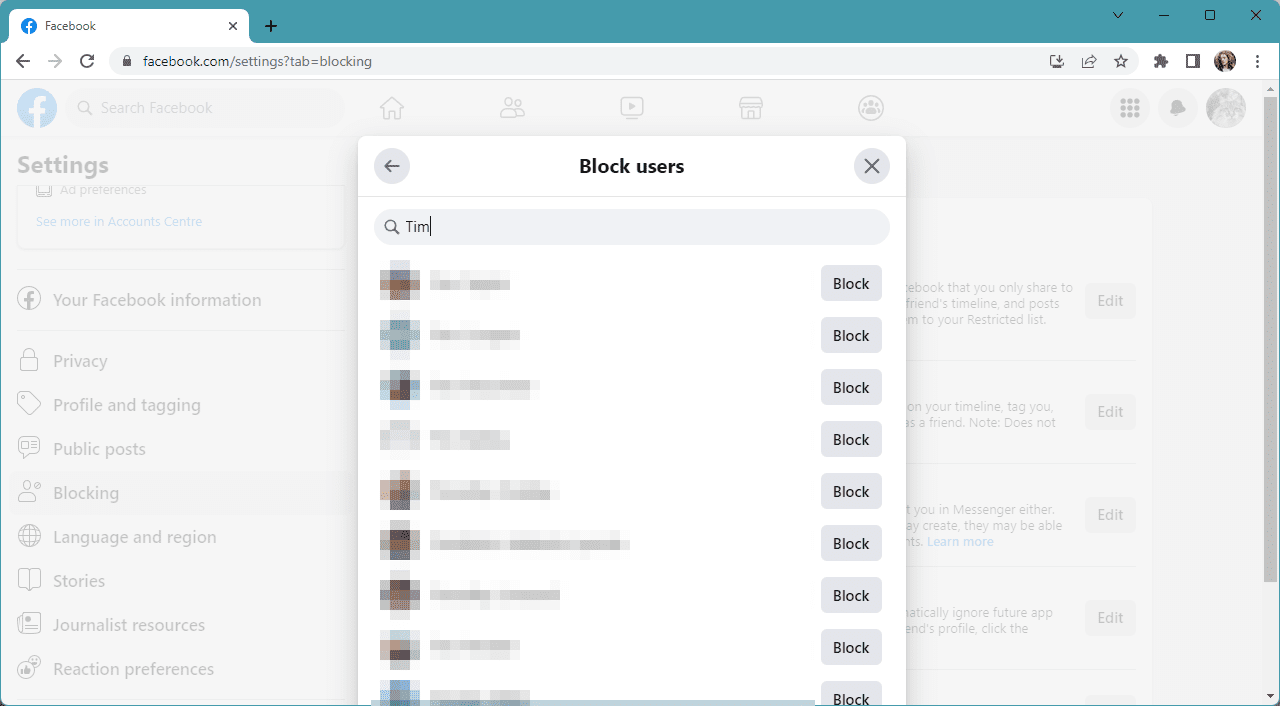Viewport: 1280px width, 706px height.
Task: Select Profile and tagging settings
Action: (x=126, y=405)
